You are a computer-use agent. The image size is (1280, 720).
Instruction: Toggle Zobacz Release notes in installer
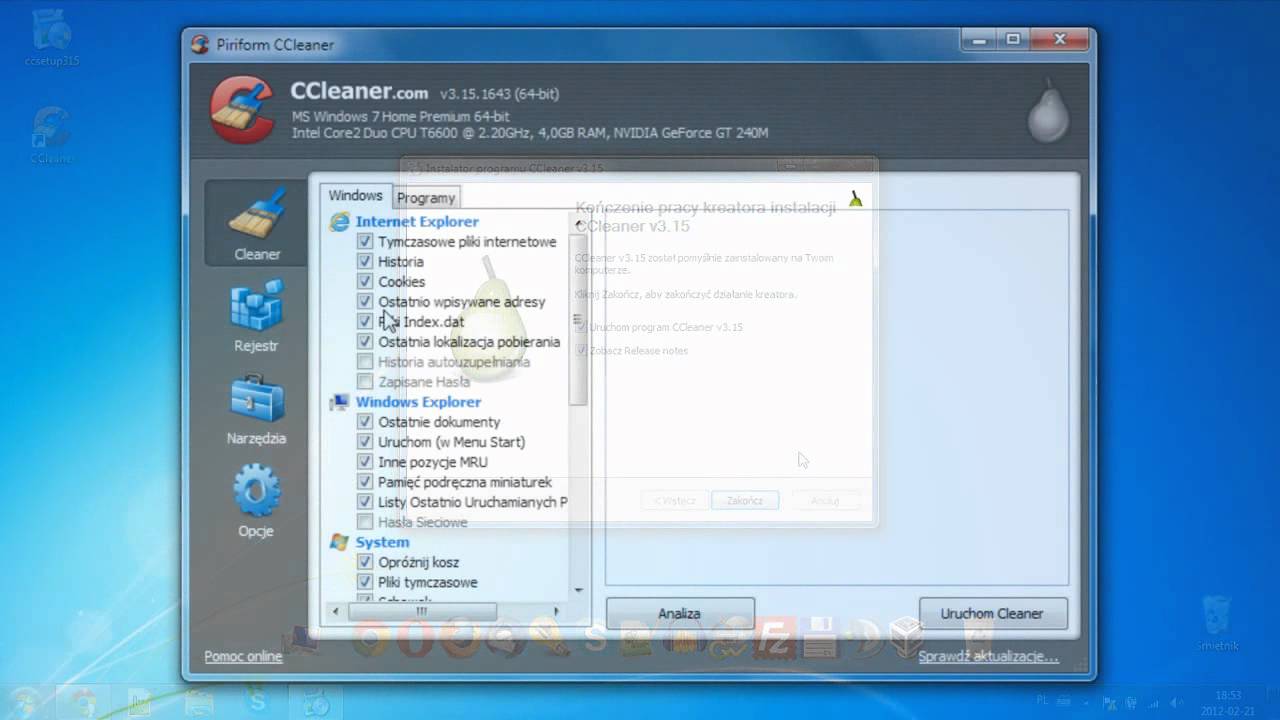pyautogui.click(x=581, y=351)
